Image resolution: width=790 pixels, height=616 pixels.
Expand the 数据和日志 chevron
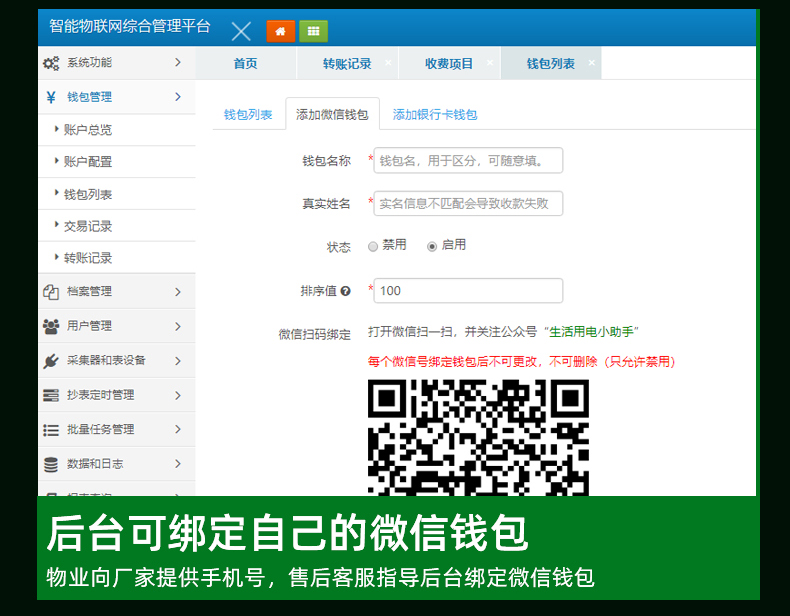point(178,463)
